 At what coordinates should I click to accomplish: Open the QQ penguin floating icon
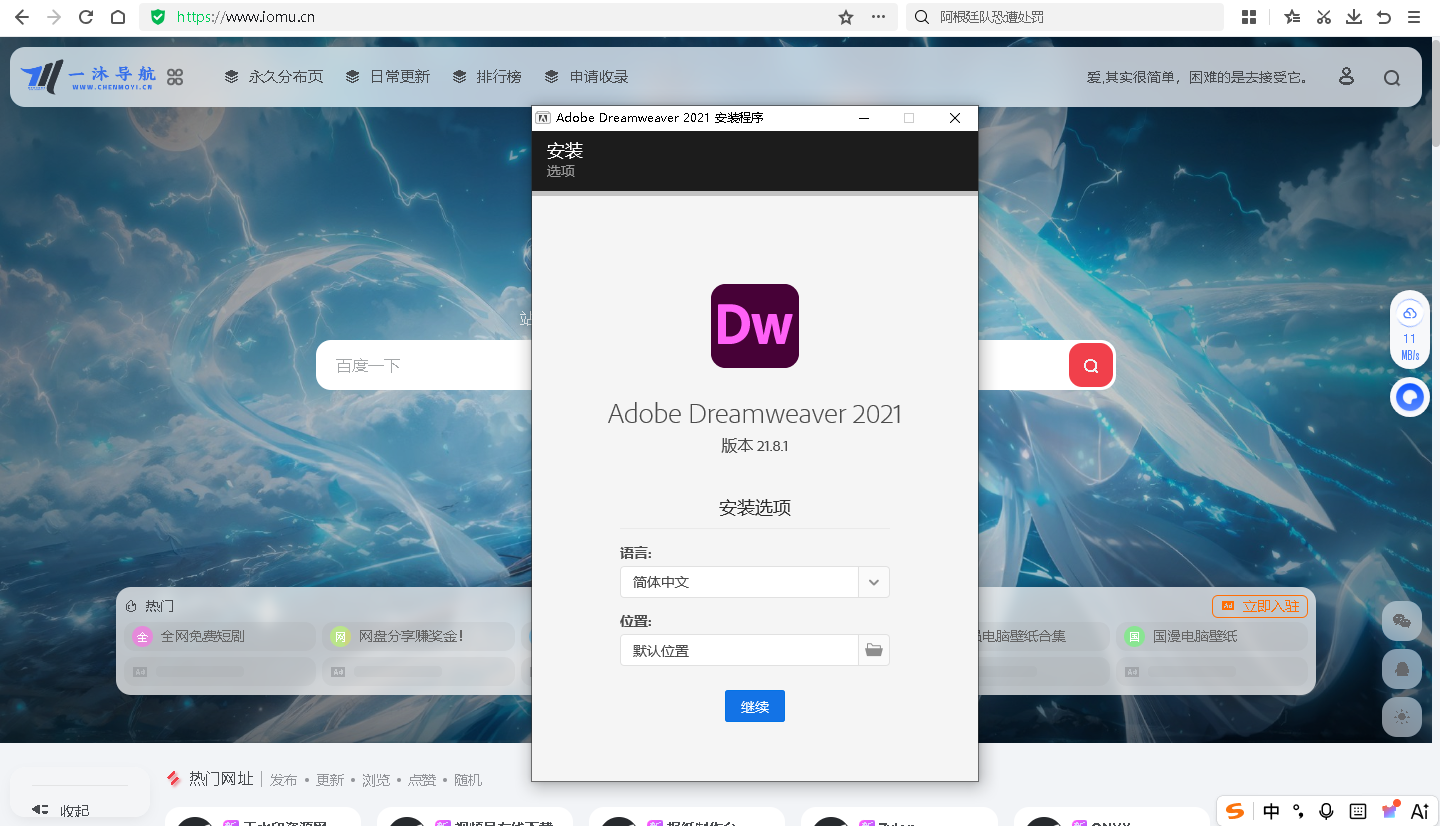tap(1402, 669)
